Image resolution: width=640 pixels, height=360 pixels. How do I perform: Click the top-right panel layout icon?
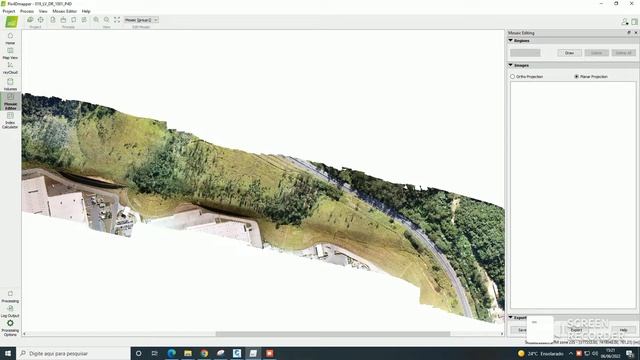point(634,22)
